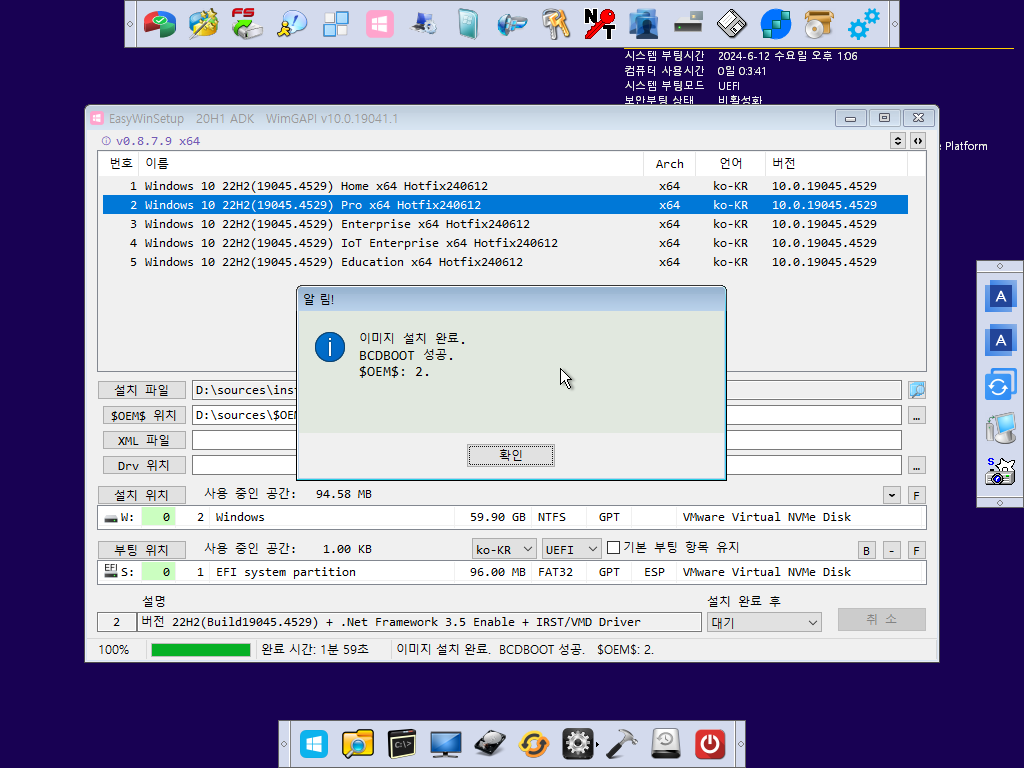Click the up-down stepper in header bar
1024x768 pixels.
(x=898, y=140)
